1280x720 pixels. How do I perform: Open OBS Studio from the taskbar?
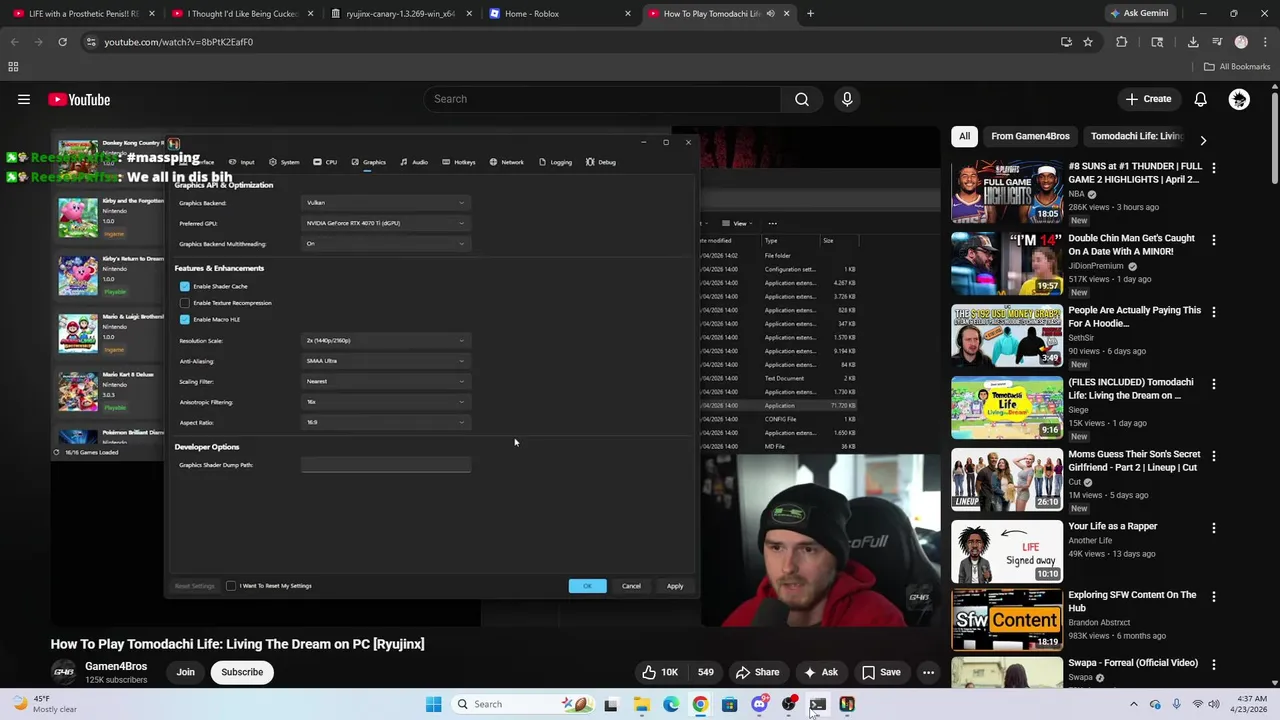pyautogui.click(x=789, y=704)
